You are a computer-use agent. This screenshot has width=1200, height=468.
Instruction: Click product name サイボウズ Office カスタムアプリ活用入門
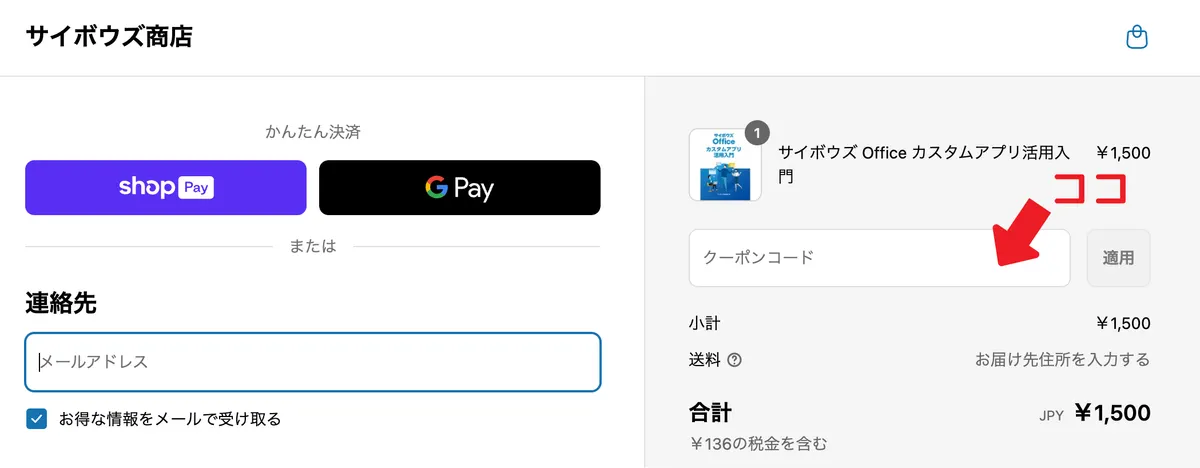(x=924, y=165)
